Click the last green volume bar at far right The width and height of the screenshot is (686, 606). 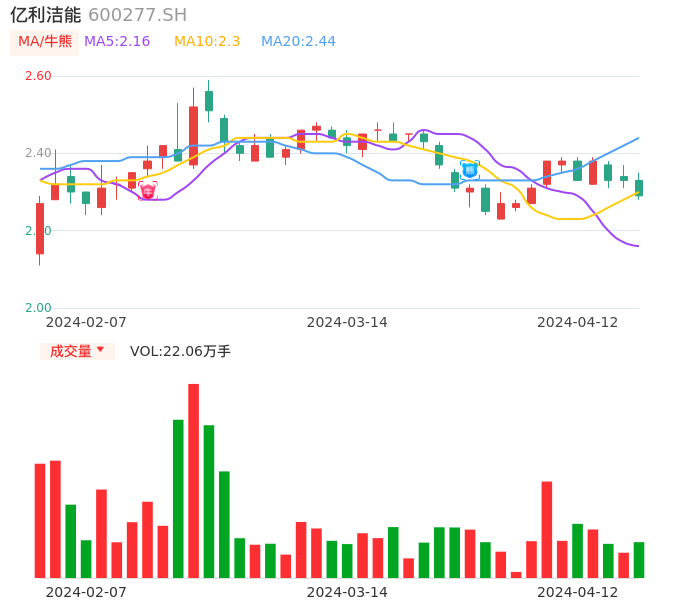tap(639, 560)
